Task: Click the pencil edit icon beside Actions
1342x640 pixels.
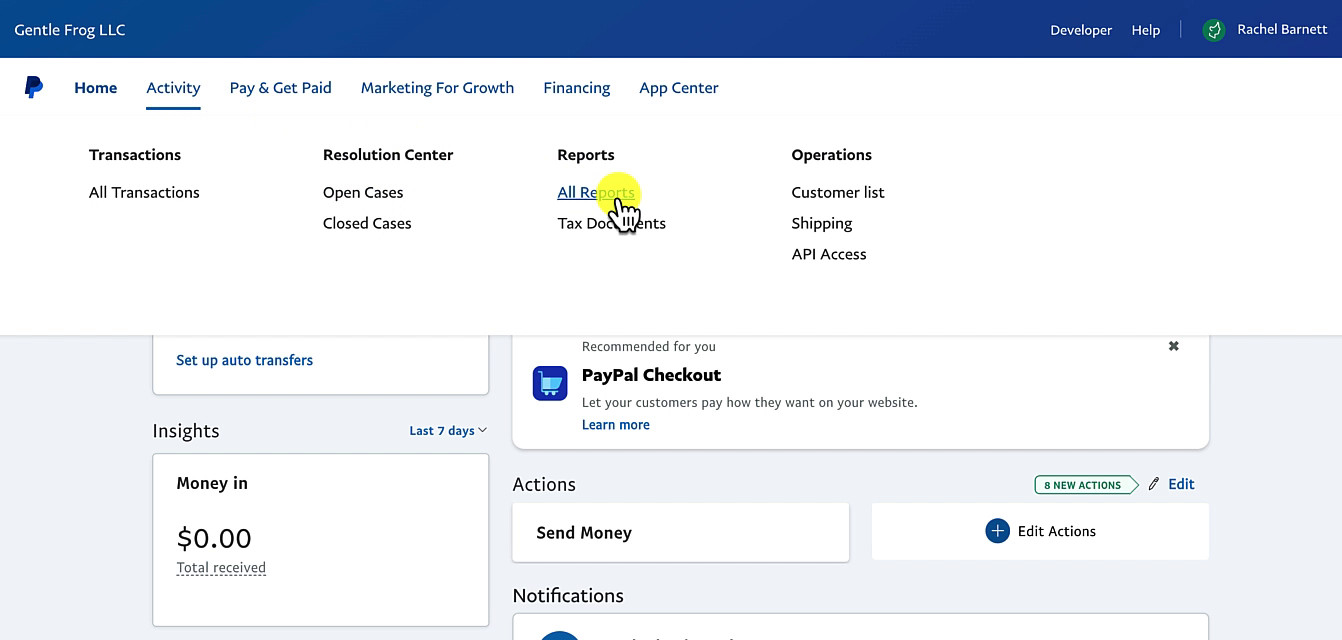Action: [1154, 484]
